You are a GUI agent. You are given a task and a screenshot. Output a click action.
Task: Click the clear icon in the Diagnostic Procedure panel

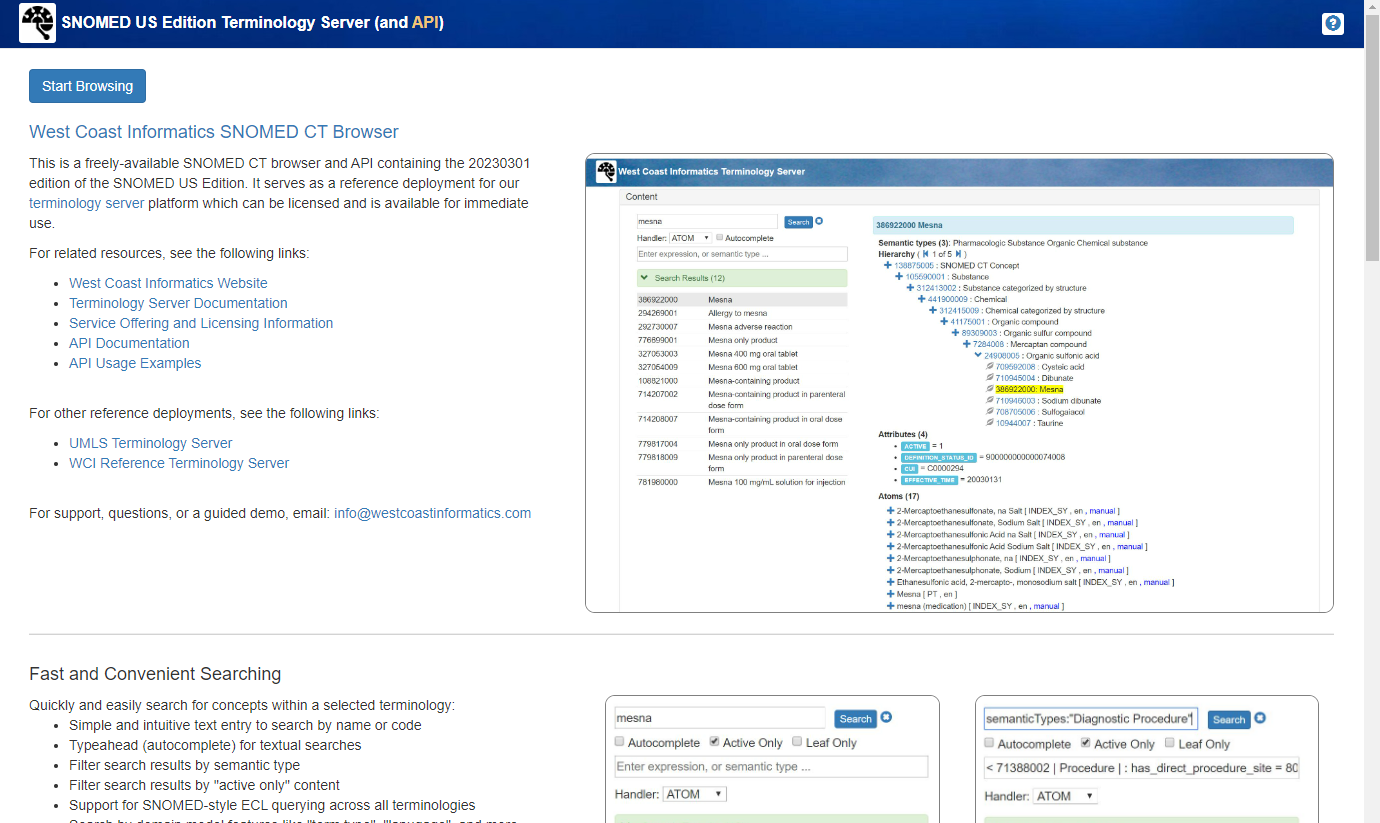click(x=1260, y=718)
